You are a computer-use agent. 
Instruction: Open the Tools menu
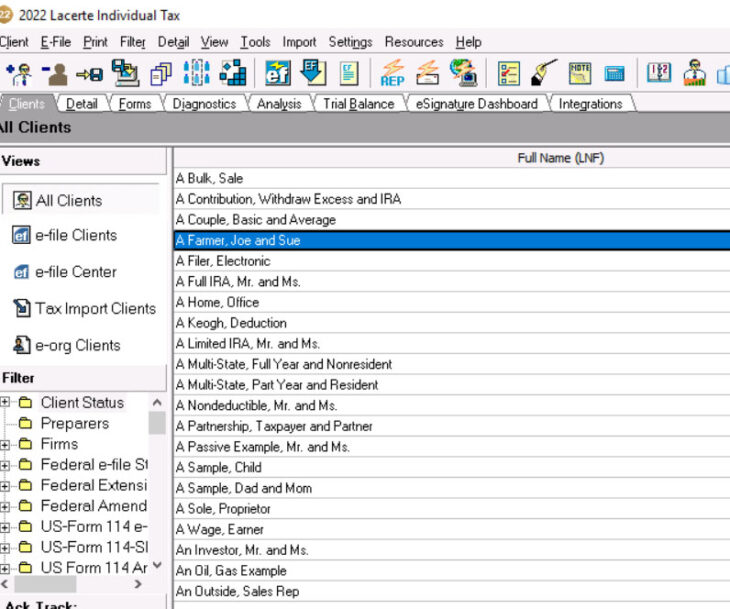[255, 42]
